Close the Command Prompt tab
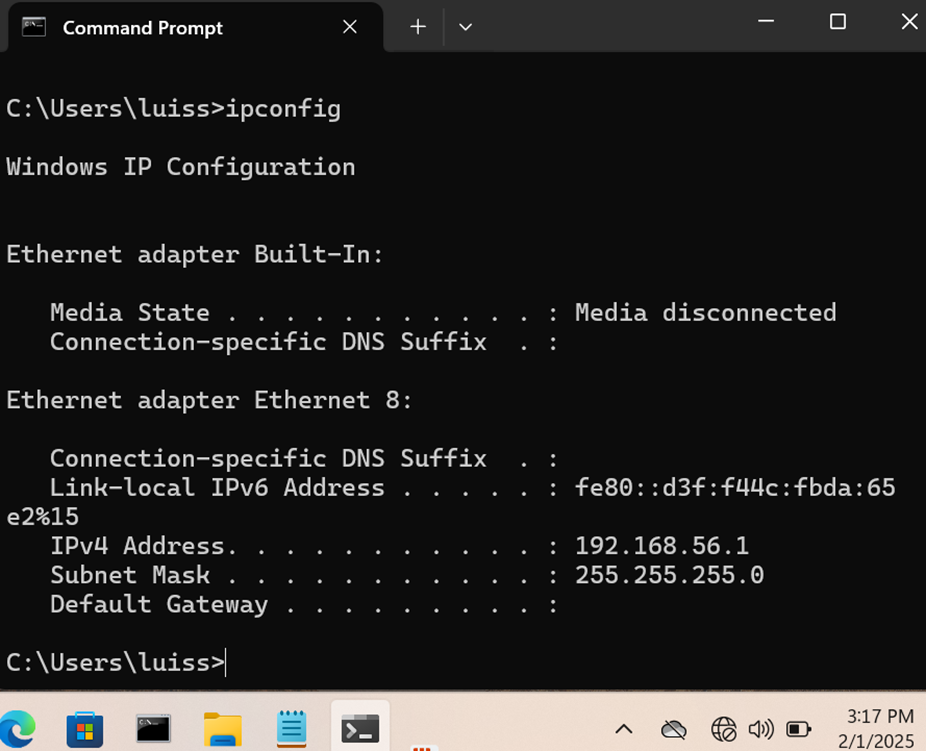The height and width of the screenshot is (751, 926). point(350,27)
